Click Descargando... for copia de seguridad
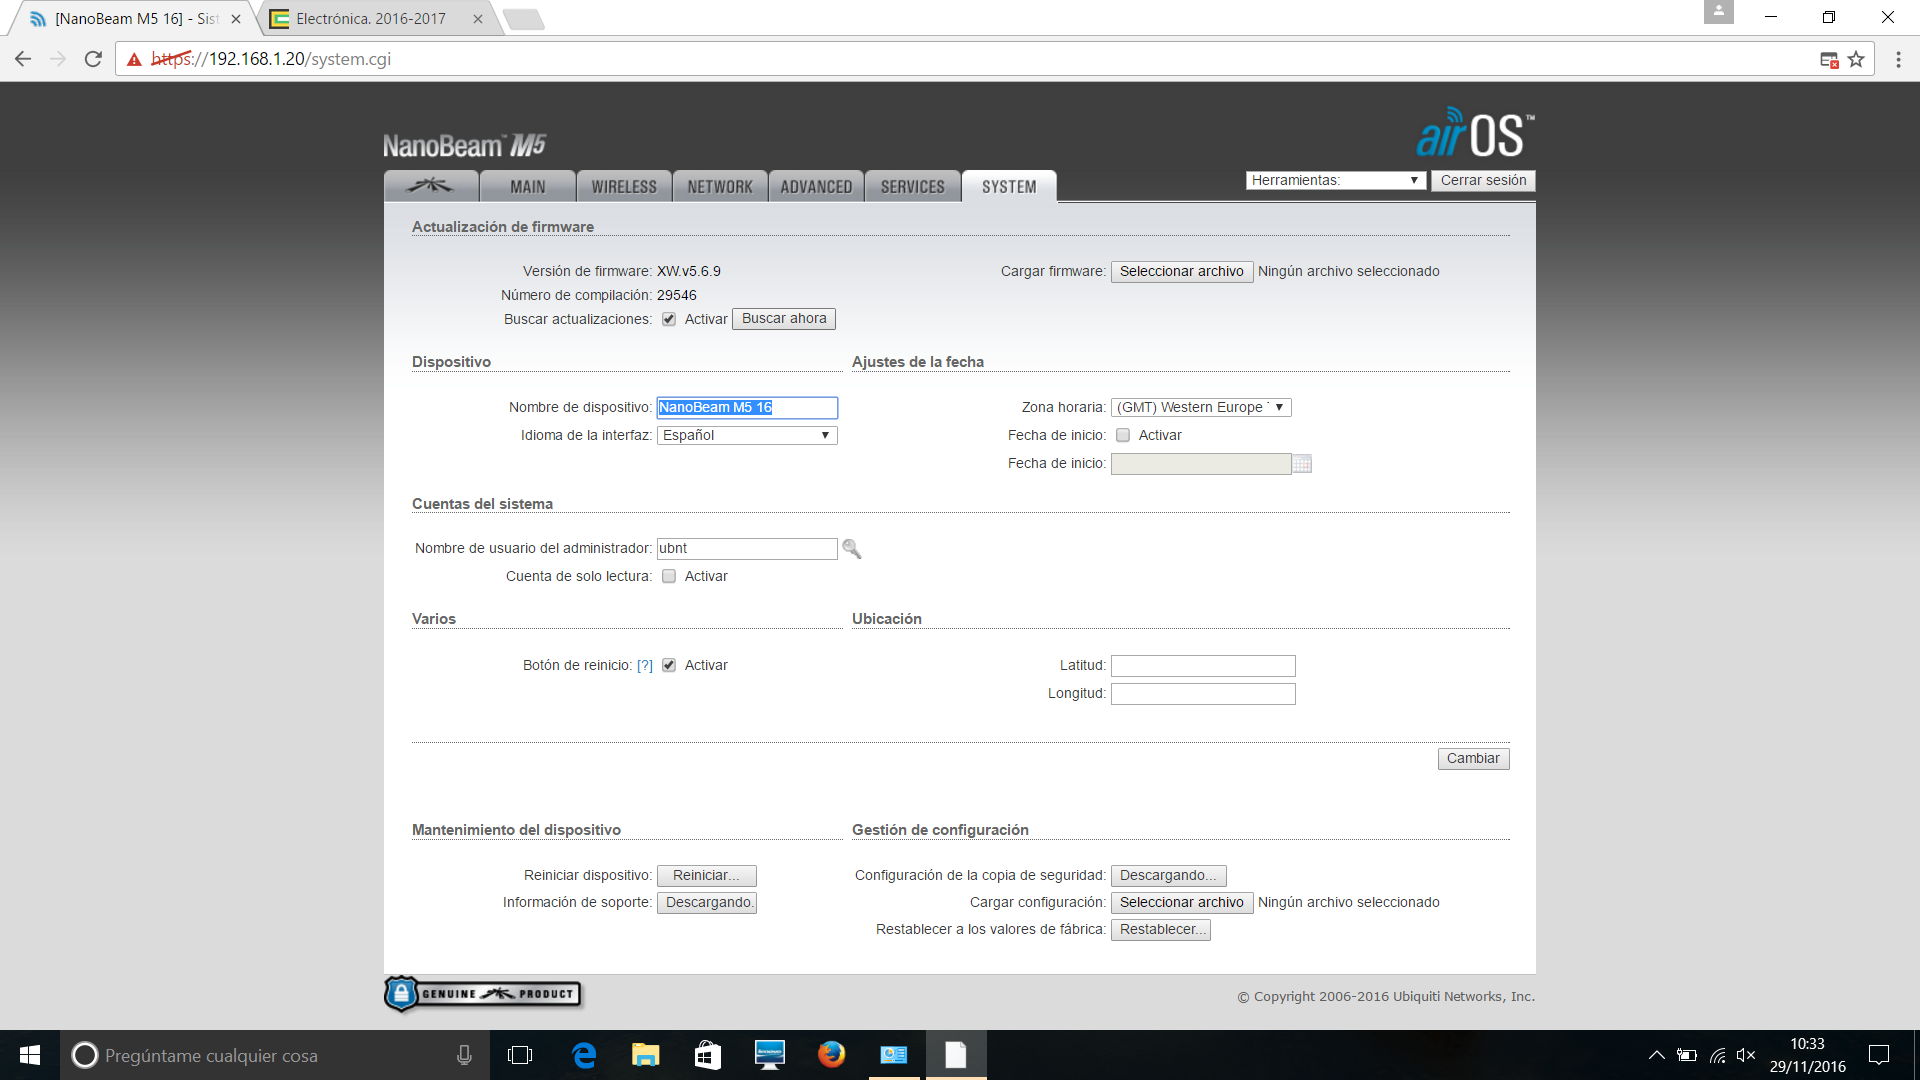The width and height of the screenshot is (1920, 1080). pos(1168,876)
